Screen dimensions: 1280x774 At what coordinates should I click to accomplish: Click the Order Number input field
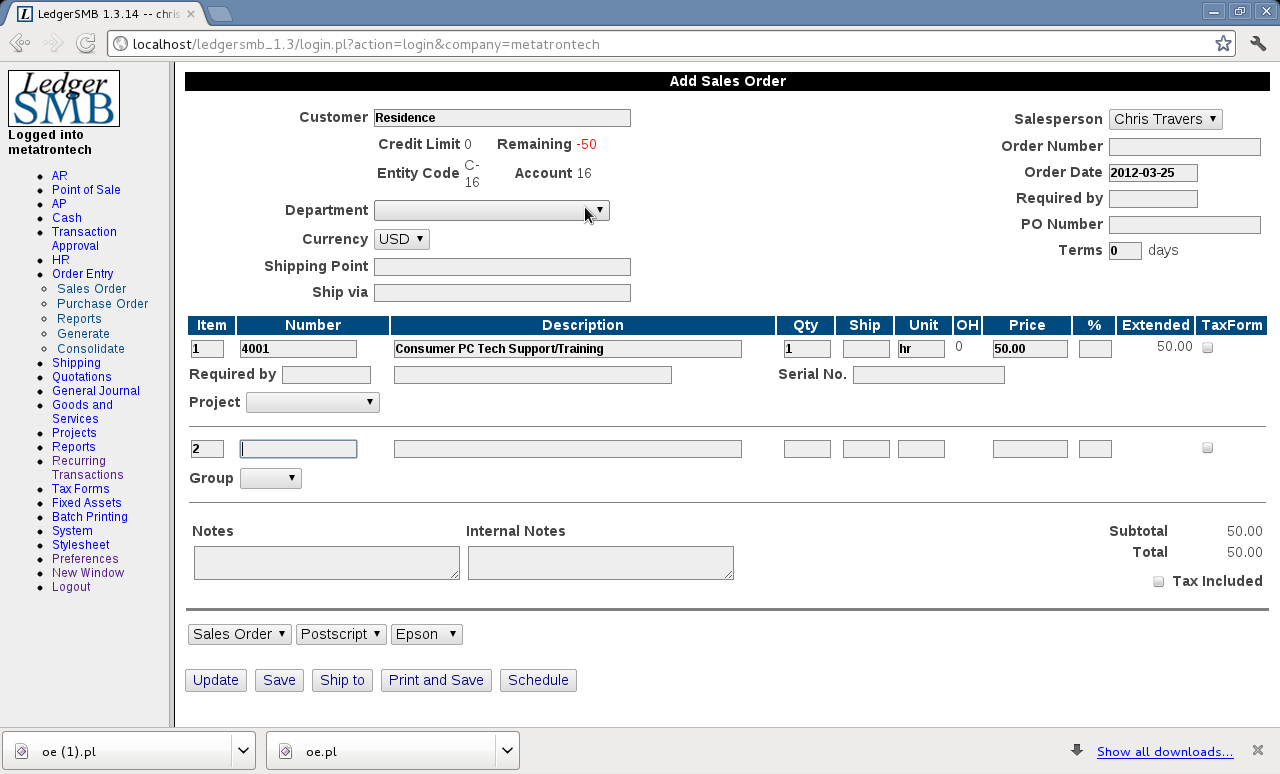click(x=1184, y=147)
